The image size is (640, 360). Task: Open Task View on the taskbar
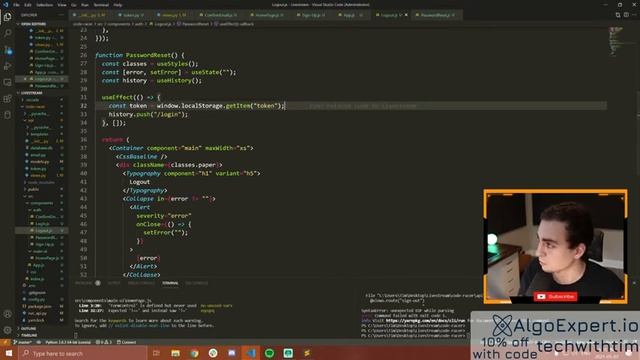[156, 353]
